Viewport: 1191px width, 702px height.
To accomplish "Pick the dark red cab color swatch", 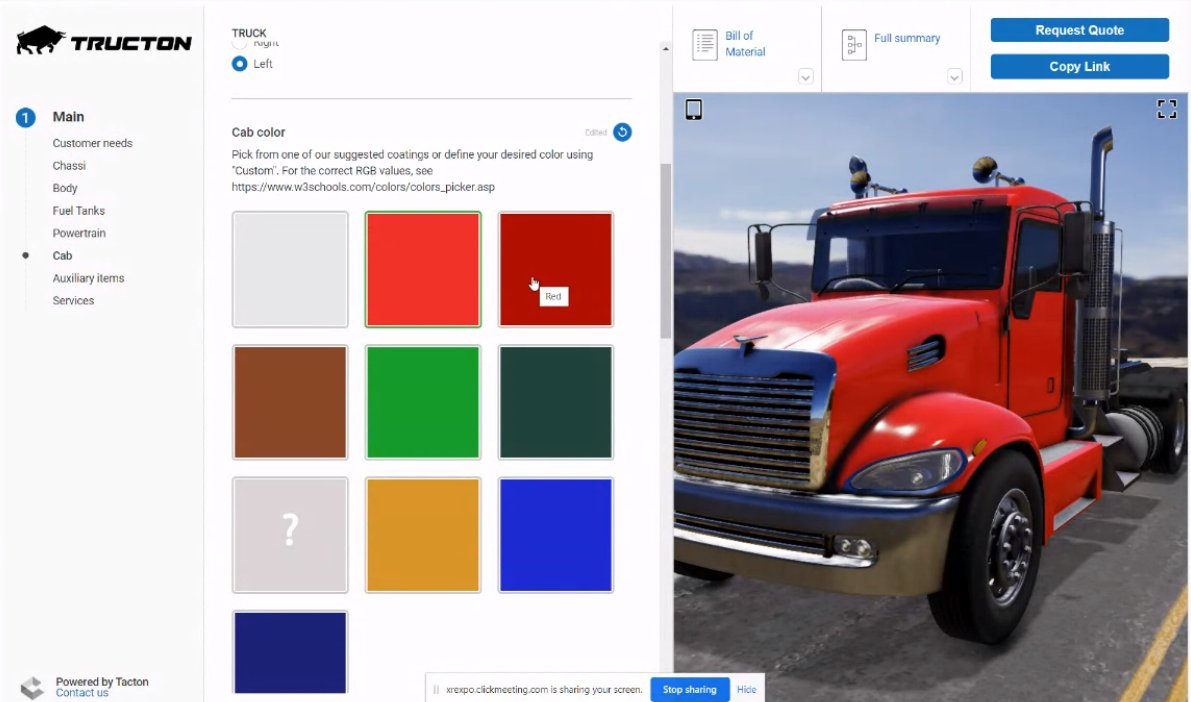I will [555, 268].
